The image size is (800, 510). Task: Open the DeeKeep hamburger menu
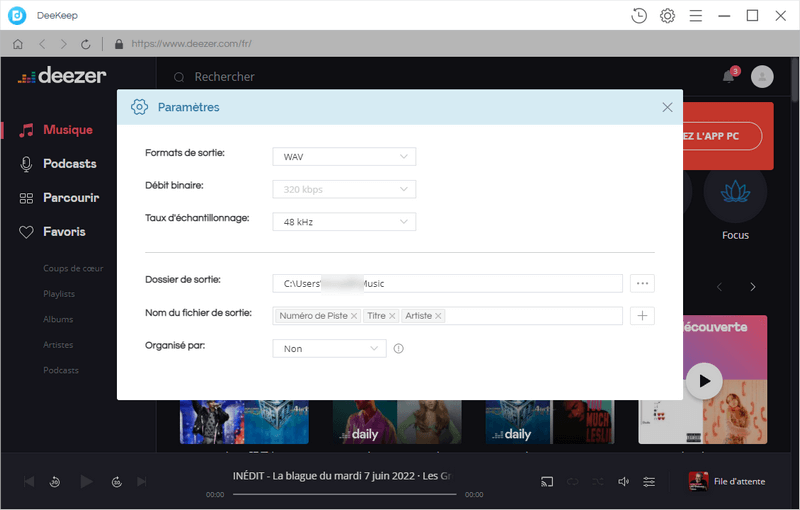[696, 16]
